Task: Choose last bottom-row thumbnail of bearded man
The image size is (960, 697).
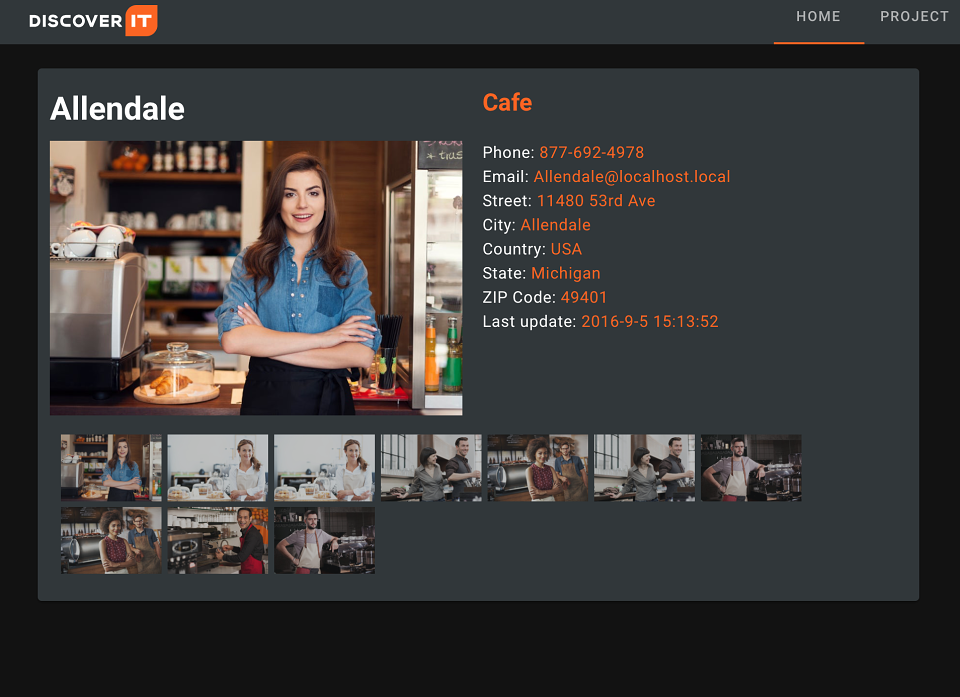Action: click(x=324, y=540)
